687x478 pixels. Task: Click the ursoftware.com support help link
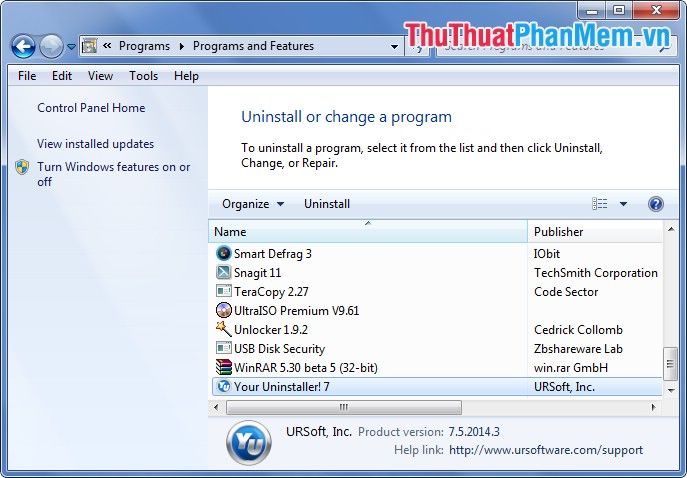pyautogui.click(x=546, y=450)
